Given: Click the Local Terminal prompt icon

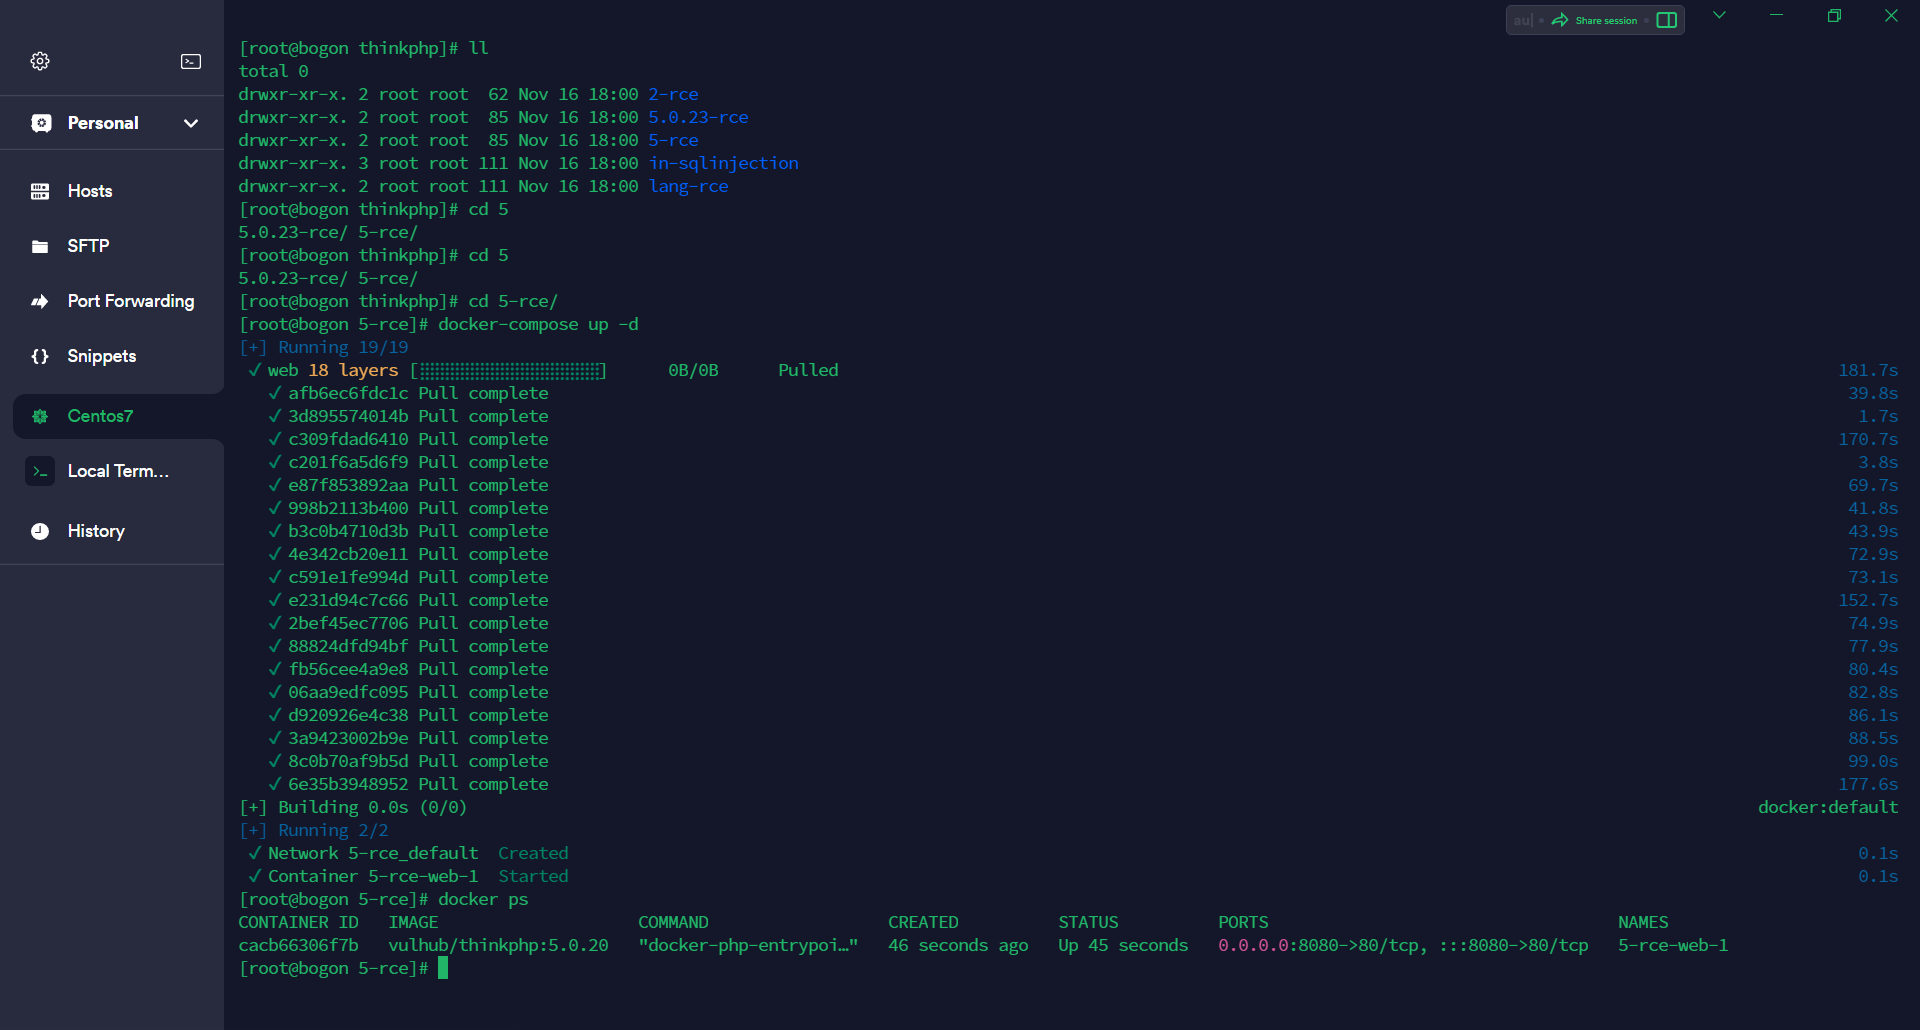Looking at the screenshot, I should (x=40, y=471).
